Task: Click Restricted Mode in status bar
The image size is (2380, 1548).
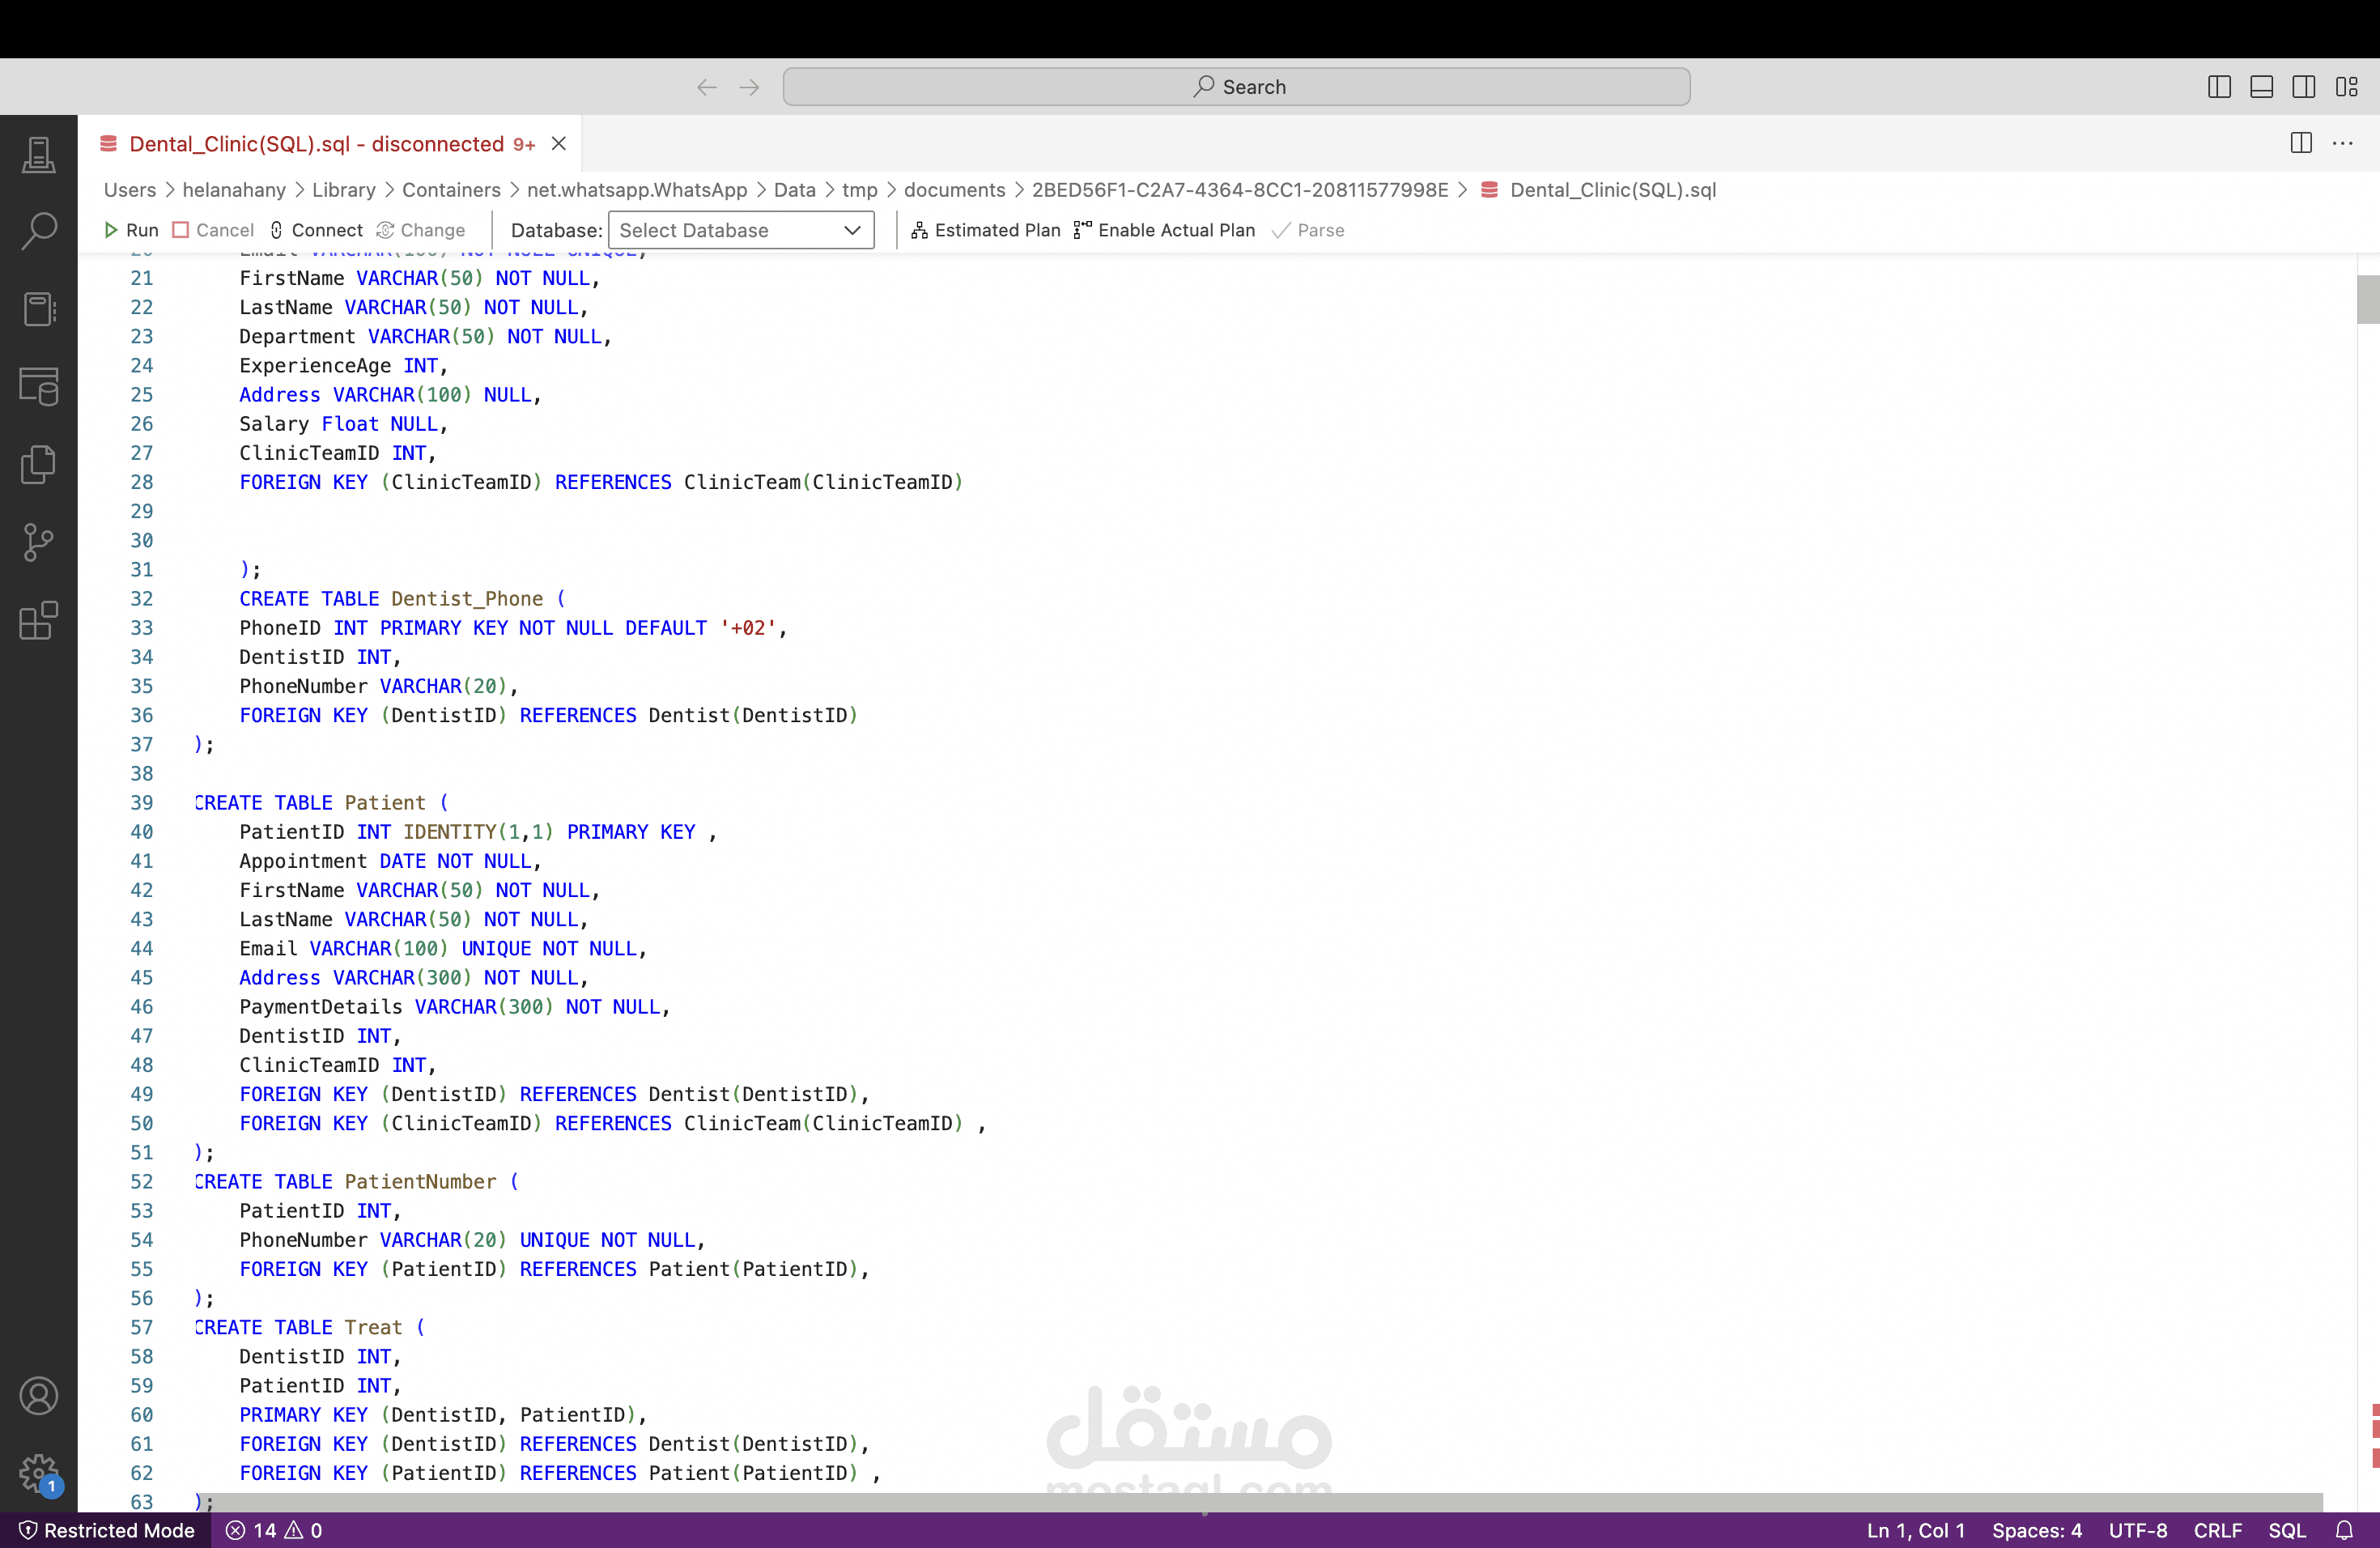Action: [106, 1530]
